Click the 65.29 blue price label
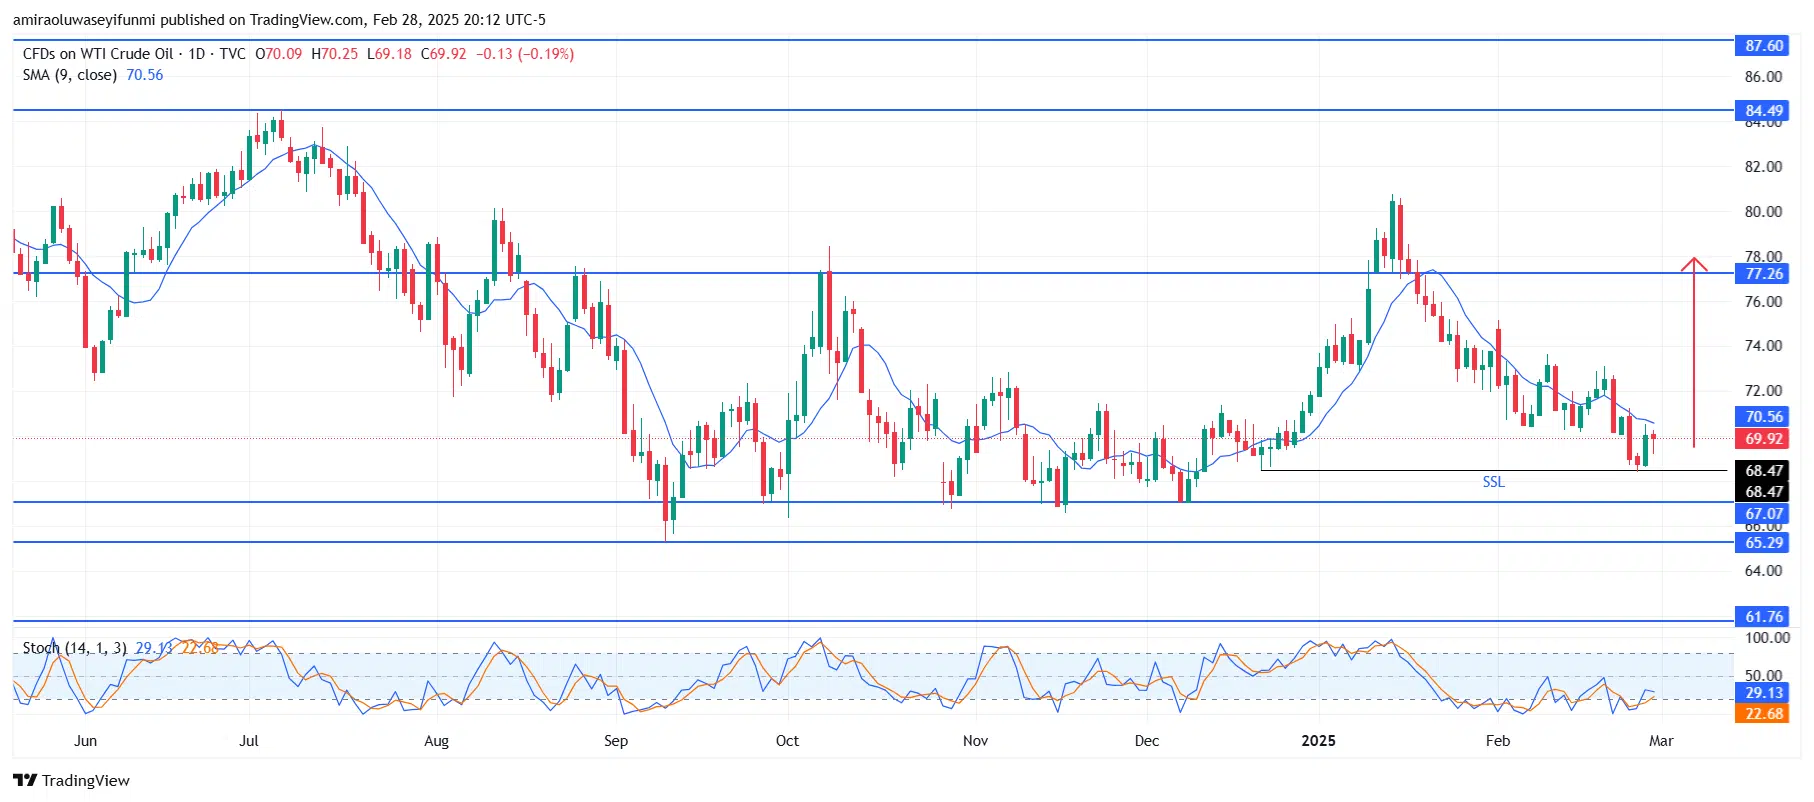1814x802 pixels. tap(1763, 543)
